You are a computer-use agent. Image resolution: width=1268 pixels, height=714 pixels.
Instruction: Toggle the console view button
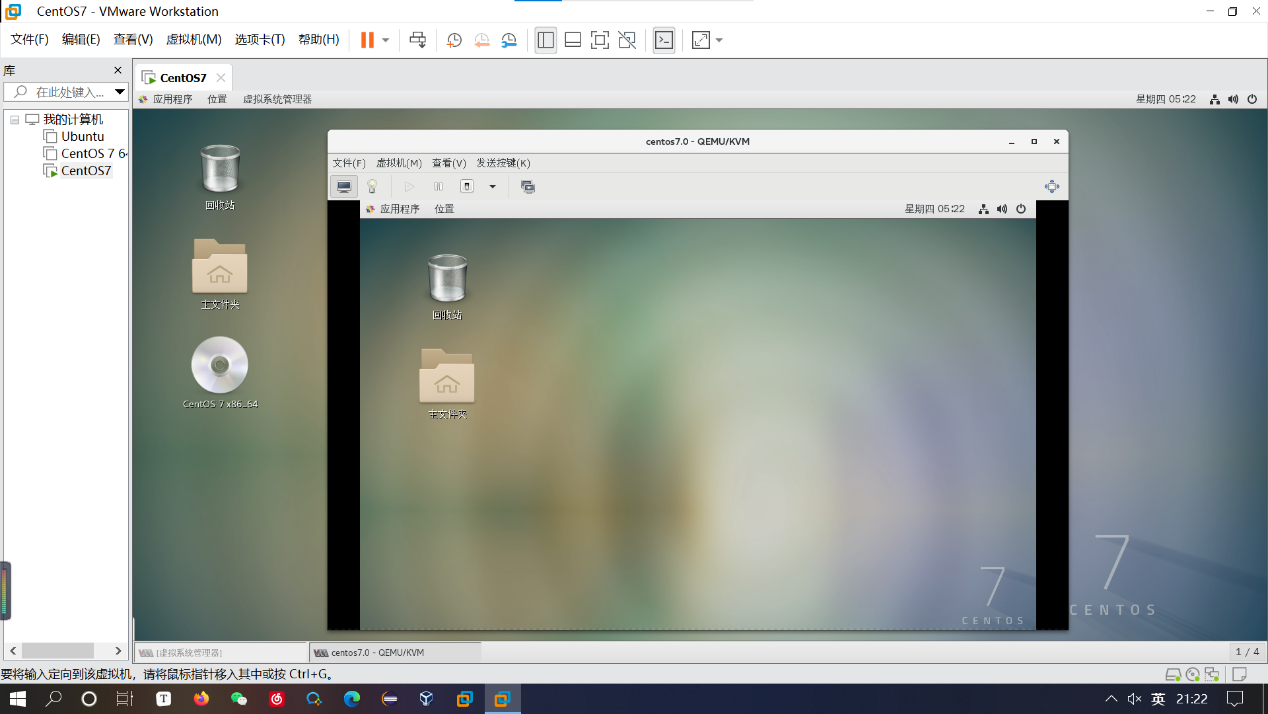(x=664, y=40)
